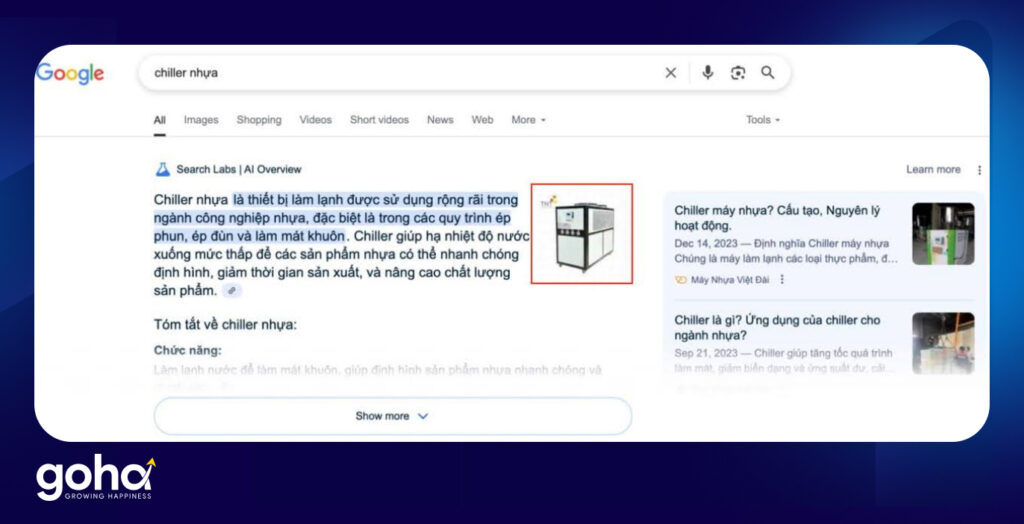Open the Short videos tab
This screenshot has height=524, width=1024.
point(379,120)
